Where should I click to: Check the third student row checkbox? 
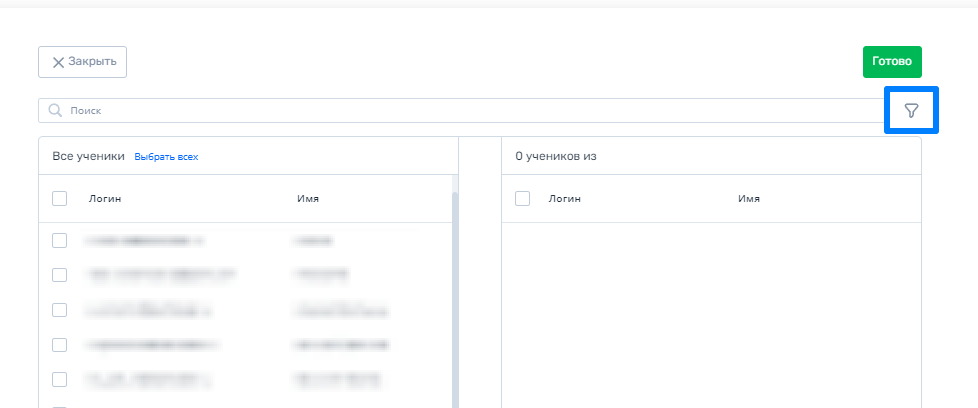pyautogui.click(x=59, y=309)
